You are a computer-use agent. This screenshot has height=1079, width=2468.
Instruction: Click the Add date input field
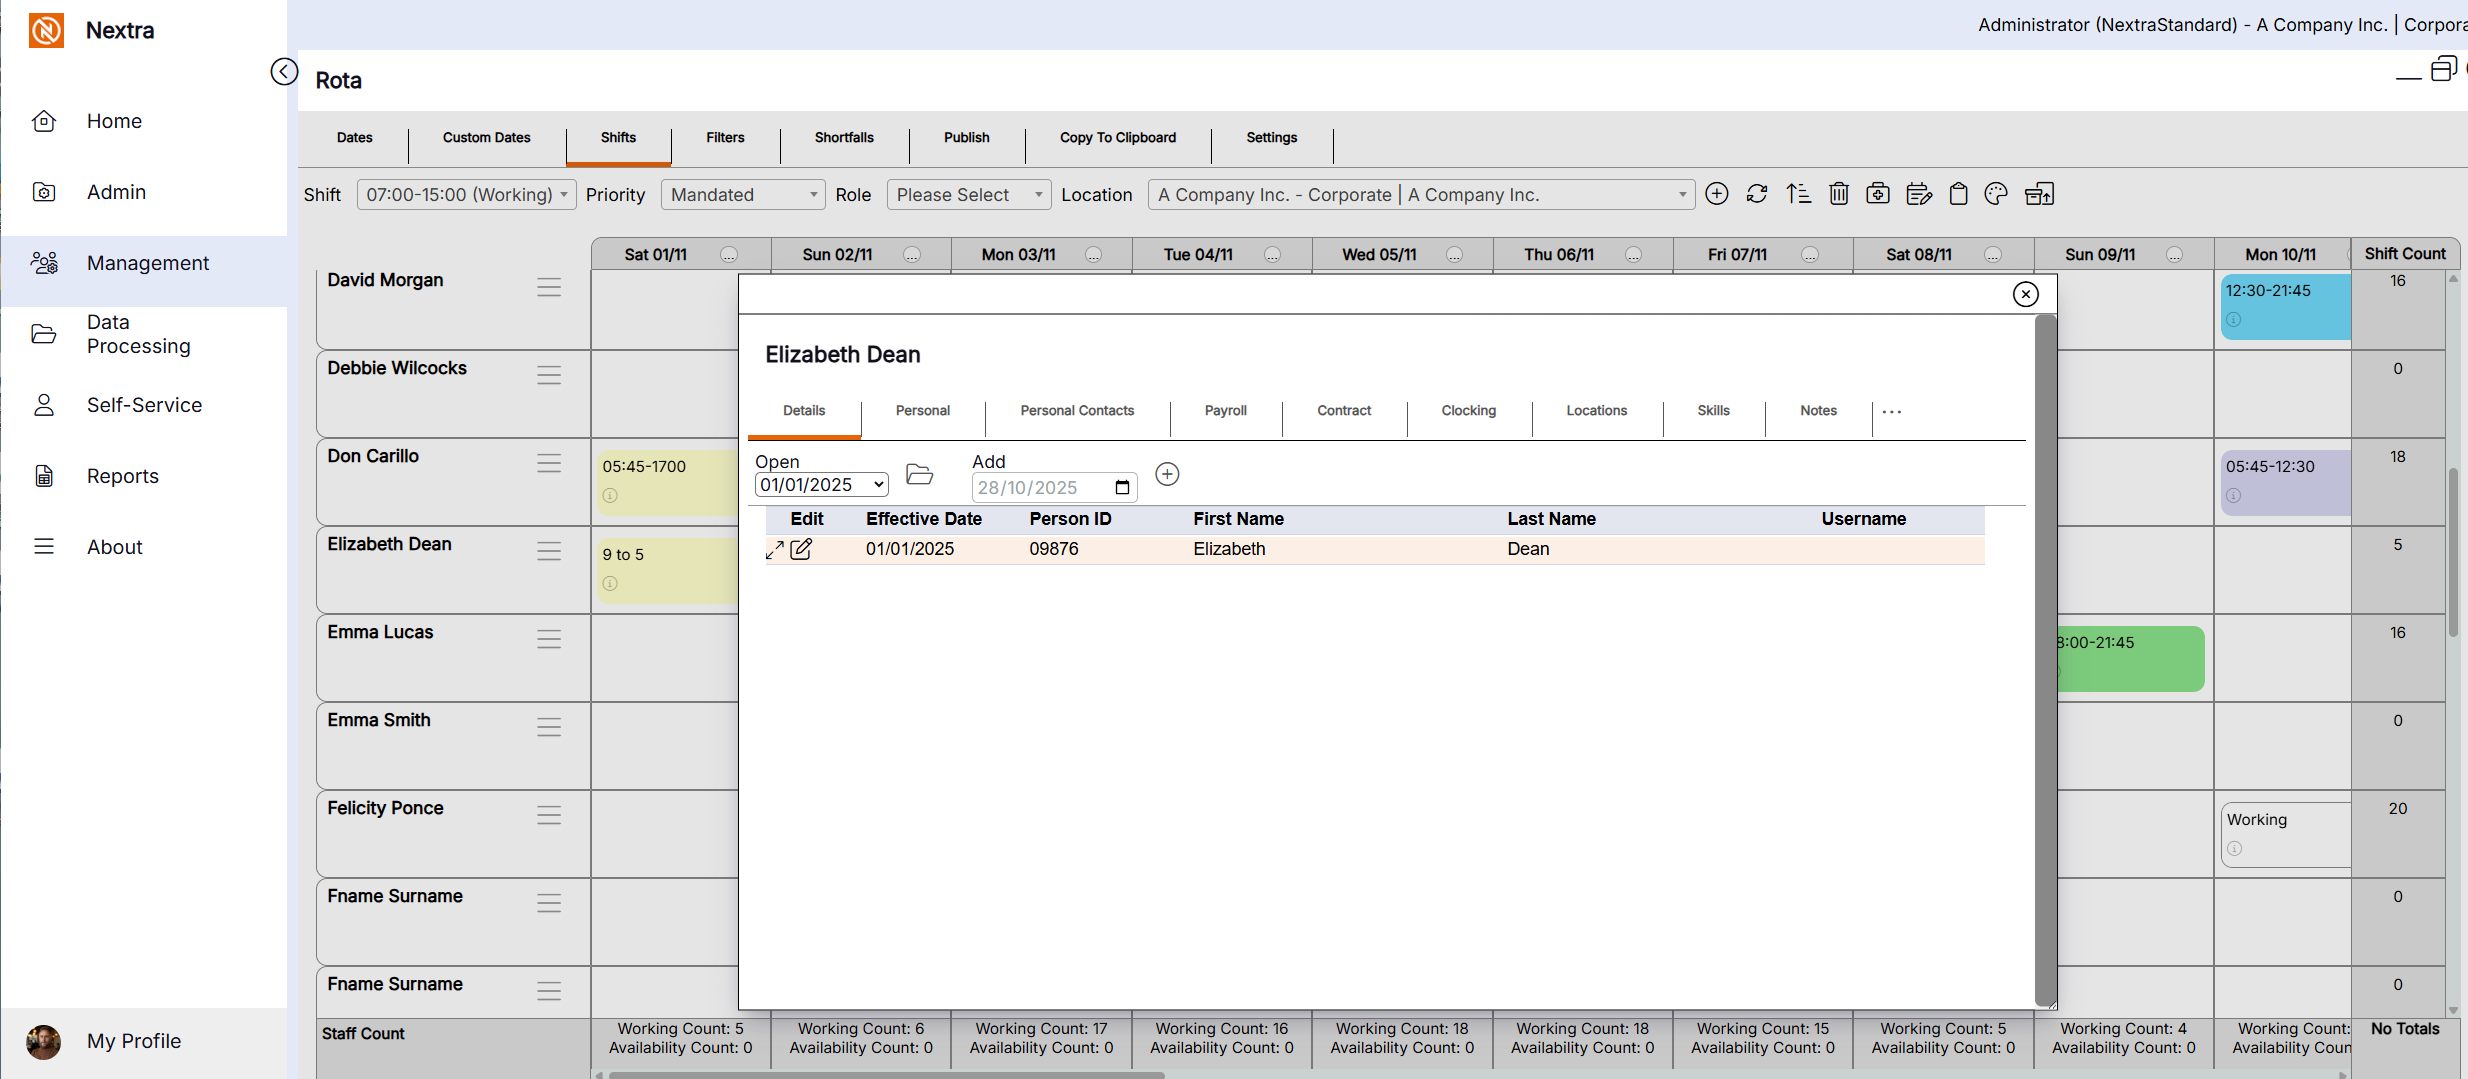1054,488
